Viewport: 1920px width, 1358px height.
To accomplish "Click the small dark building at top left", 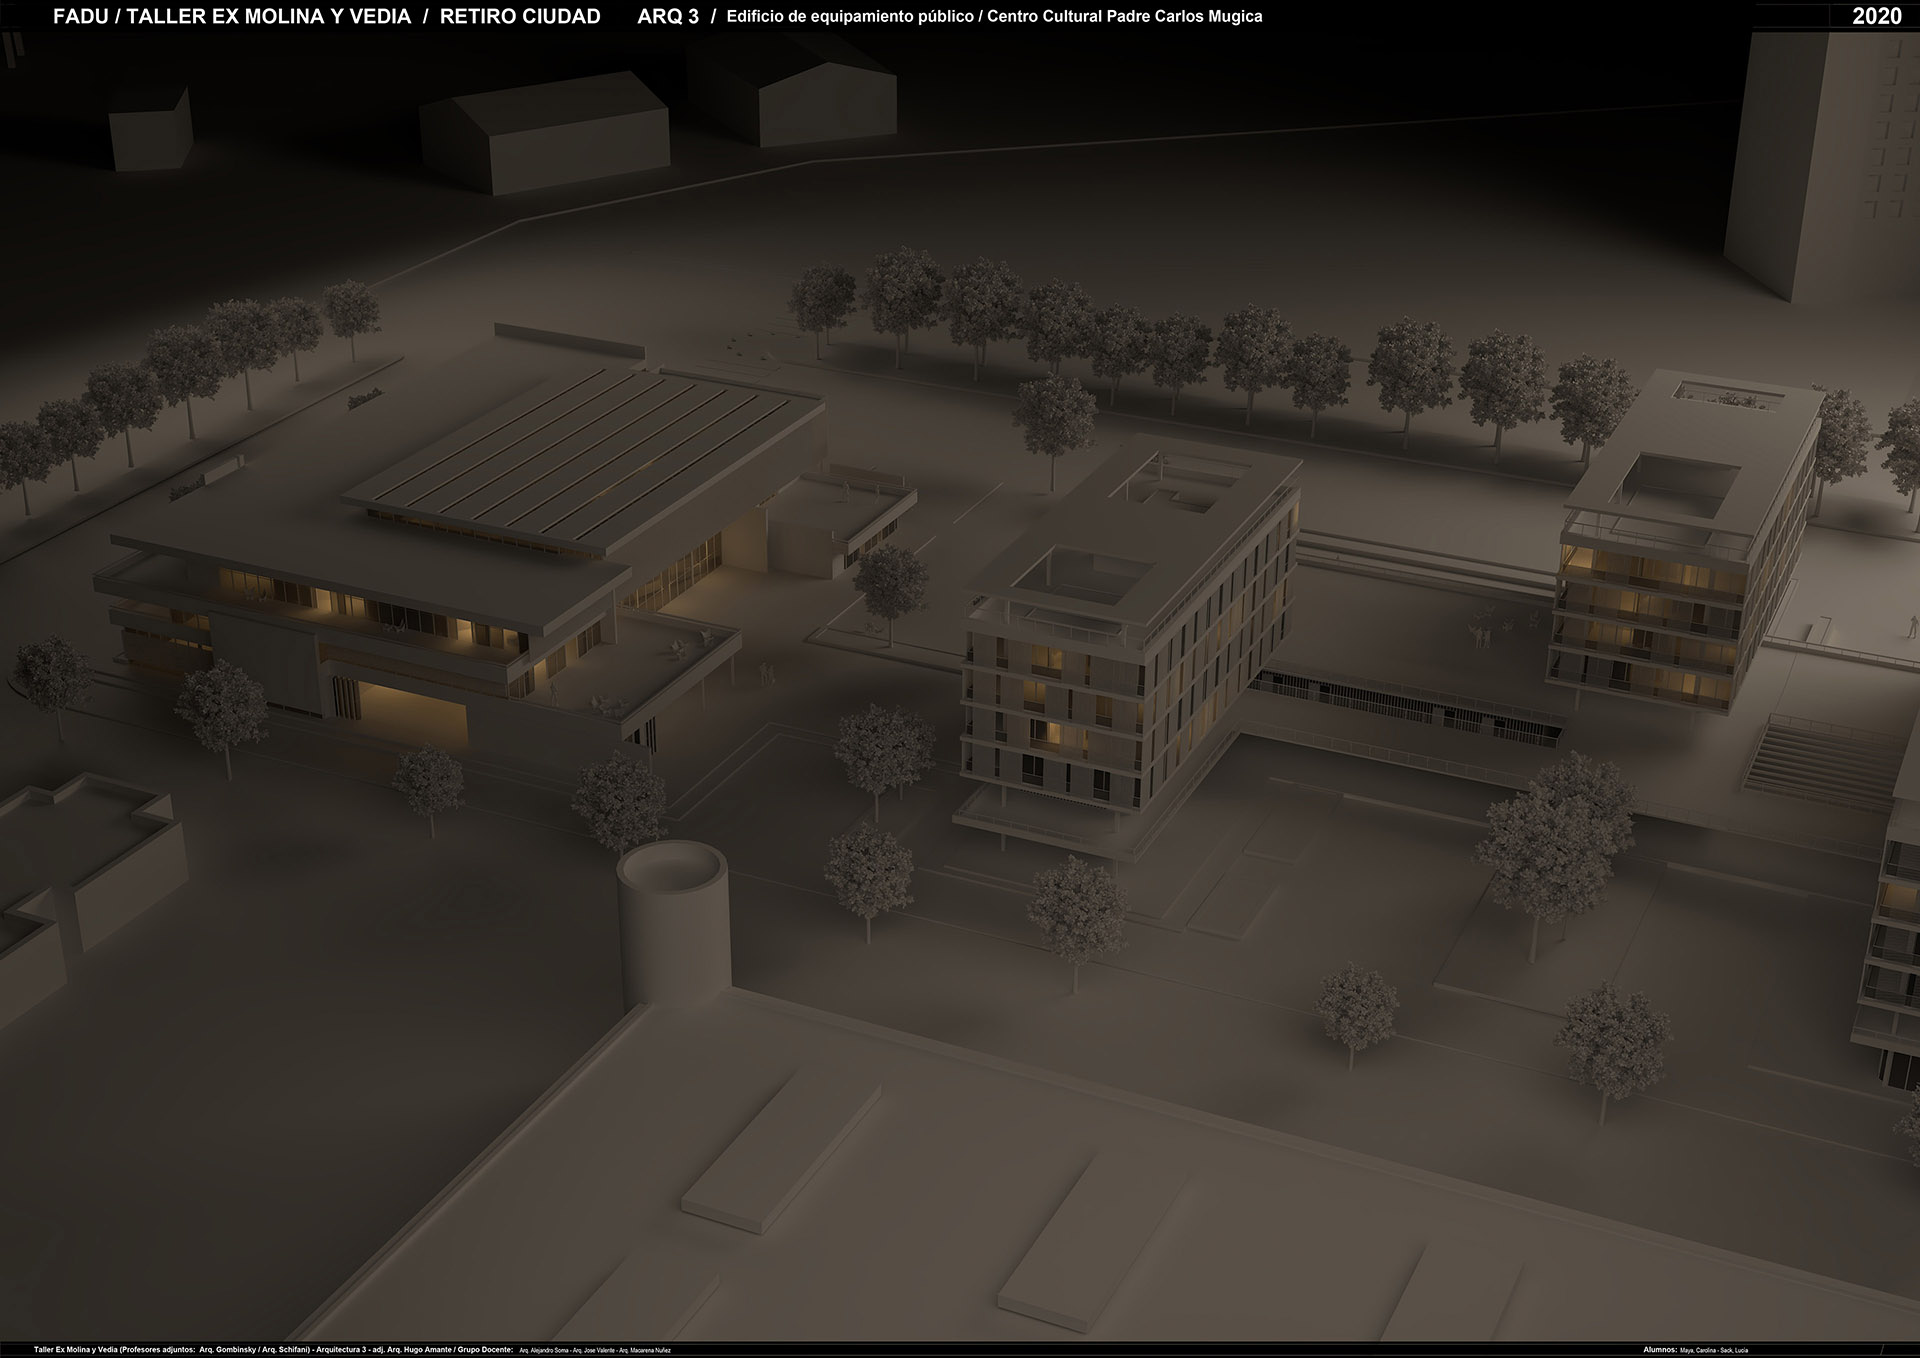I will (150, 130).
